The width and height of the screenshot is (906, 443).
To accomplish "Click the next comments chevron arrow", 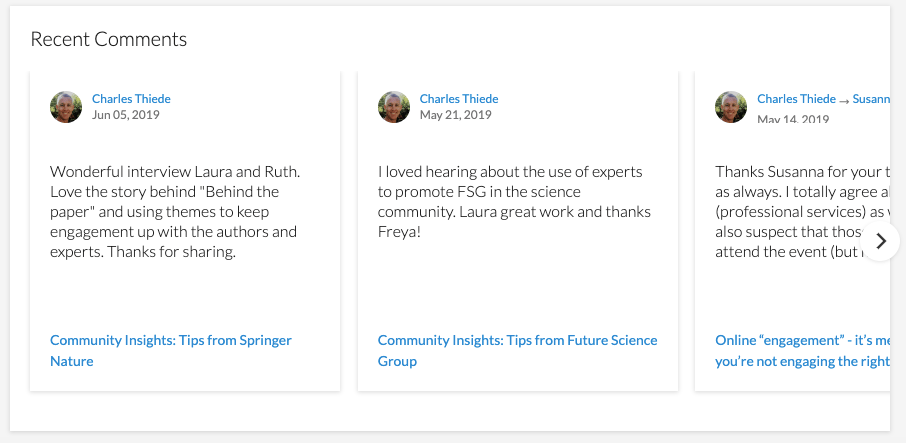I will pyautogui.click(x=881, y=241).
